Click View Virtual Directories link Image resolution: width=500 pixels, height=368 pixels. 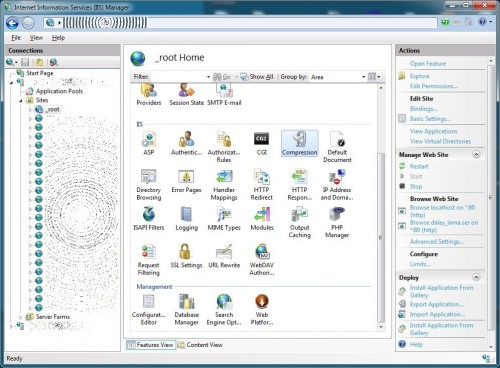(440, 141)
